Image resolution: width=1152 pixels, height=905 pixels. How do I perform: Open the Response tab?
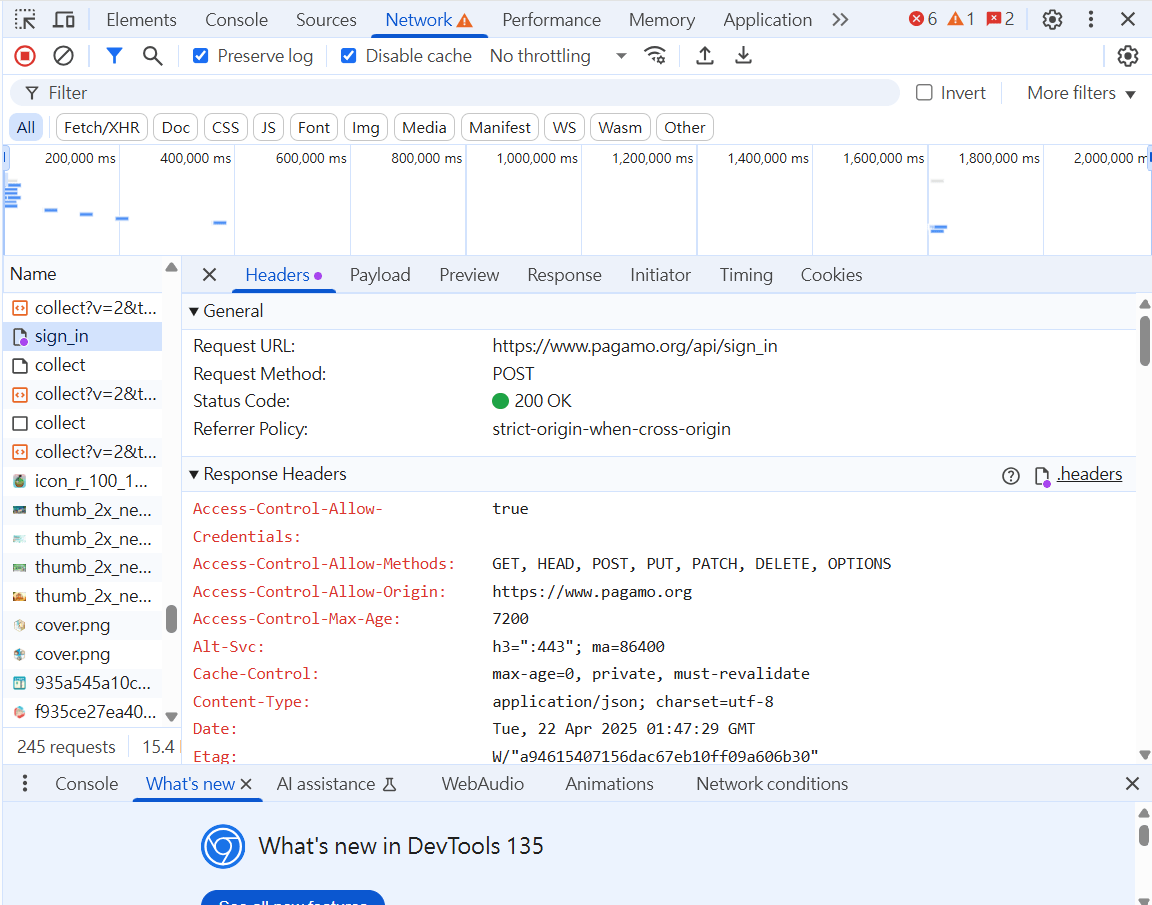click(564, 275)
